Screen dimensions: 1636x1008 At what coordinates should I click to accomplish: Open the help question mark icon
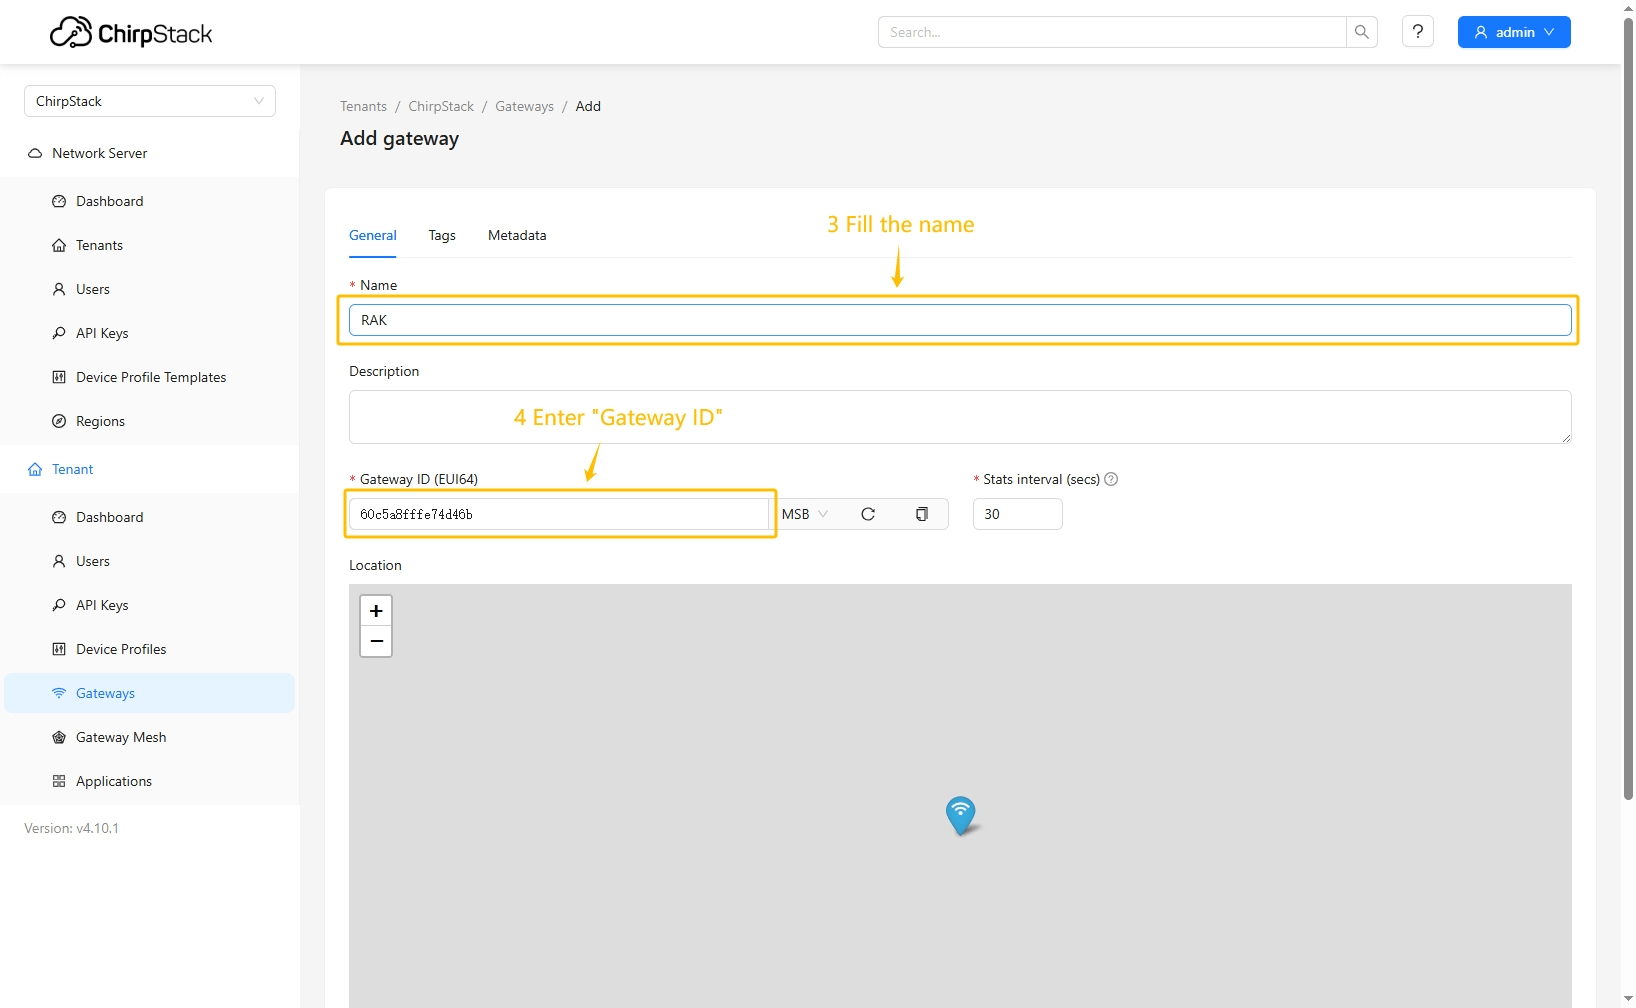1417,32
